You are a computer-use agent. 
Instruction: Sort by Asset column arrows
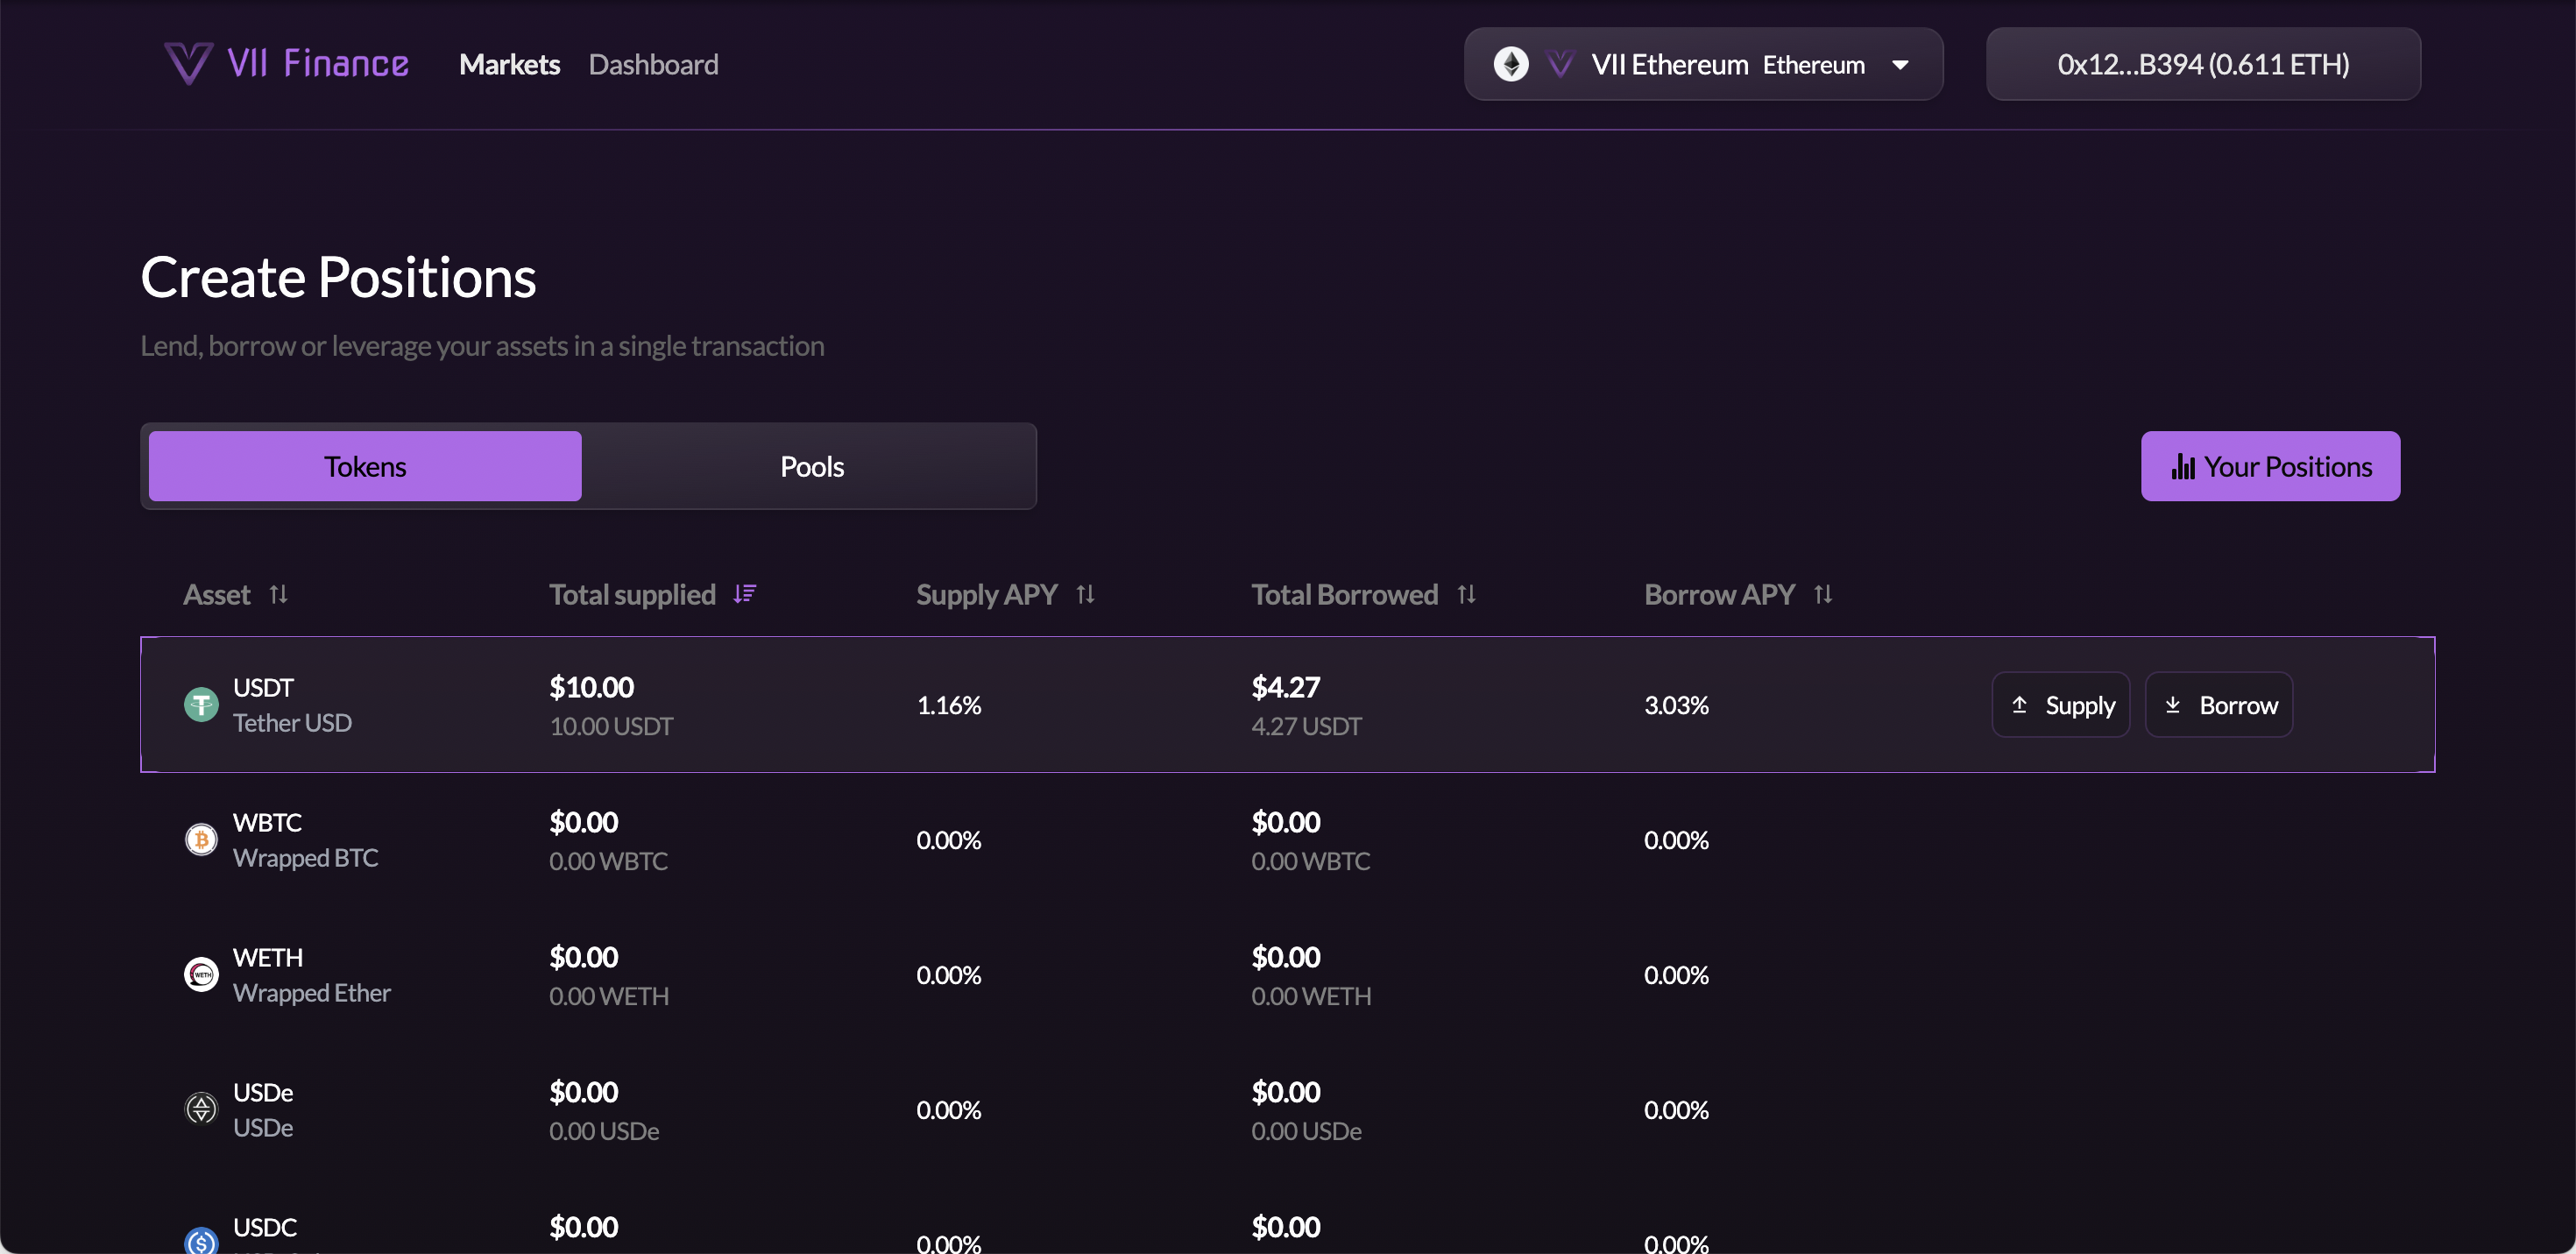tap(279, 595)
